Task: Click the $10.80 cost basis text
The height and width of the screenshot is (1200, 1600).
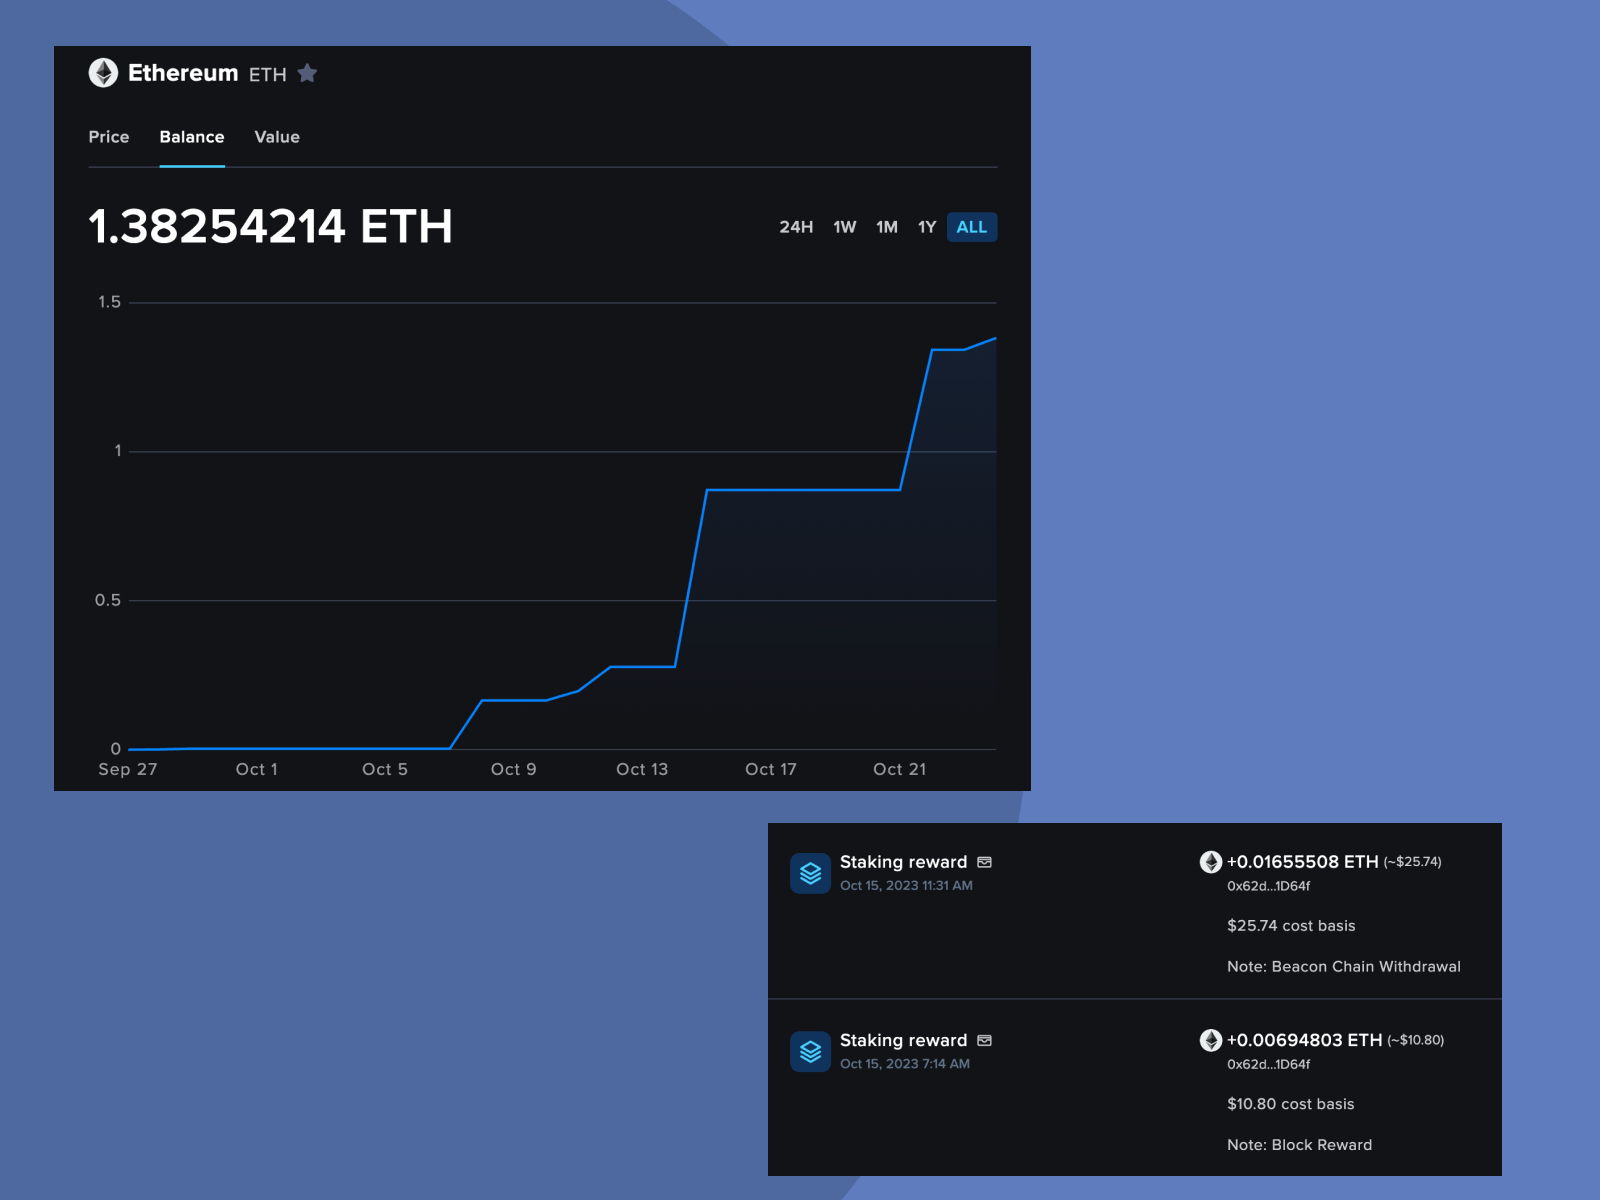Action: click(1291, 1104)
